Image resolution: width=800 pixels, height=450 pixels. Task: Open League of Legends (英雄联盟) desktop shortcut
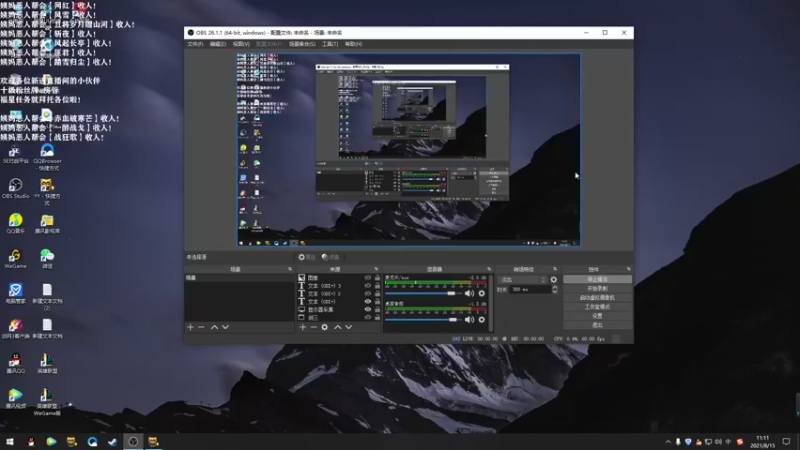pyautogui.click(x=47, y=363)
